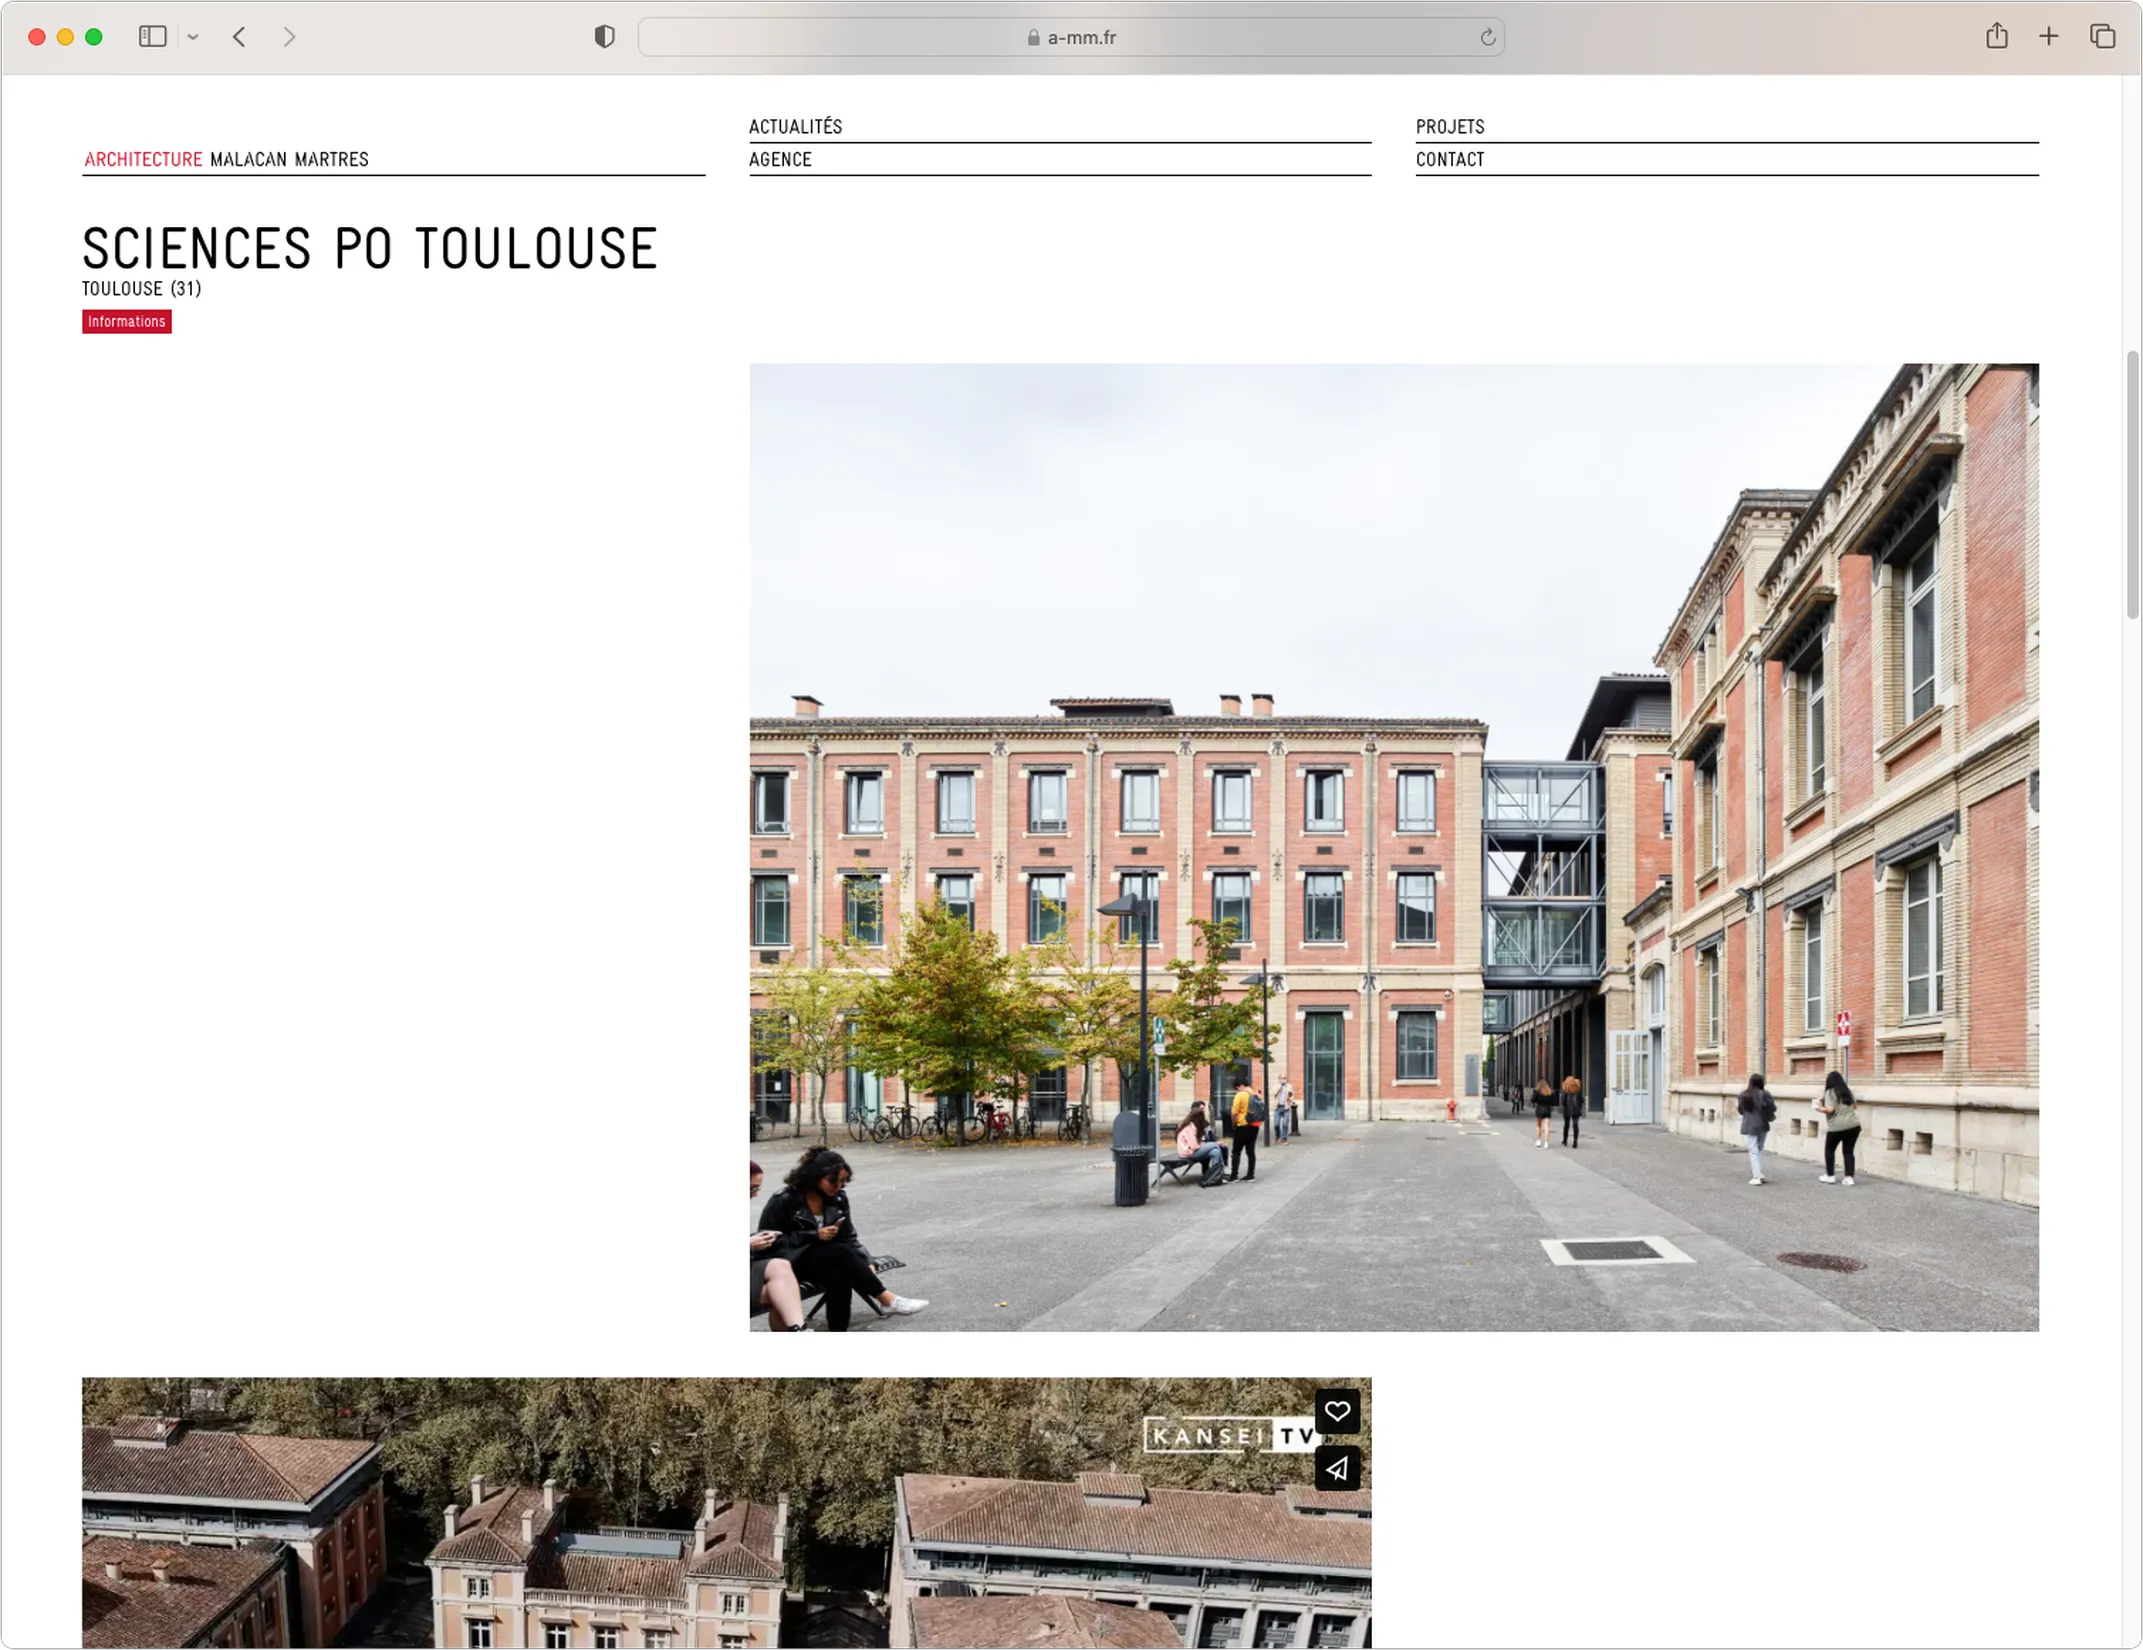Viewport: 2143px width, 1650px height.
Task: Click the lock icon in address bar
Action: click(1033, 37)
